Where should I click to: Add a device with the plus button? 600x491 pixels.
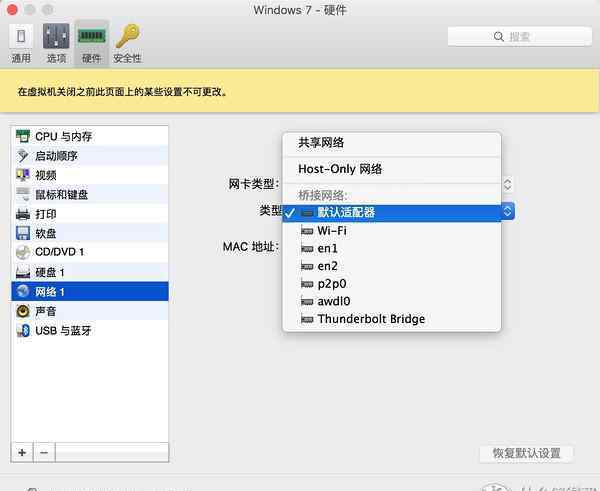click(x=22, y=453)
